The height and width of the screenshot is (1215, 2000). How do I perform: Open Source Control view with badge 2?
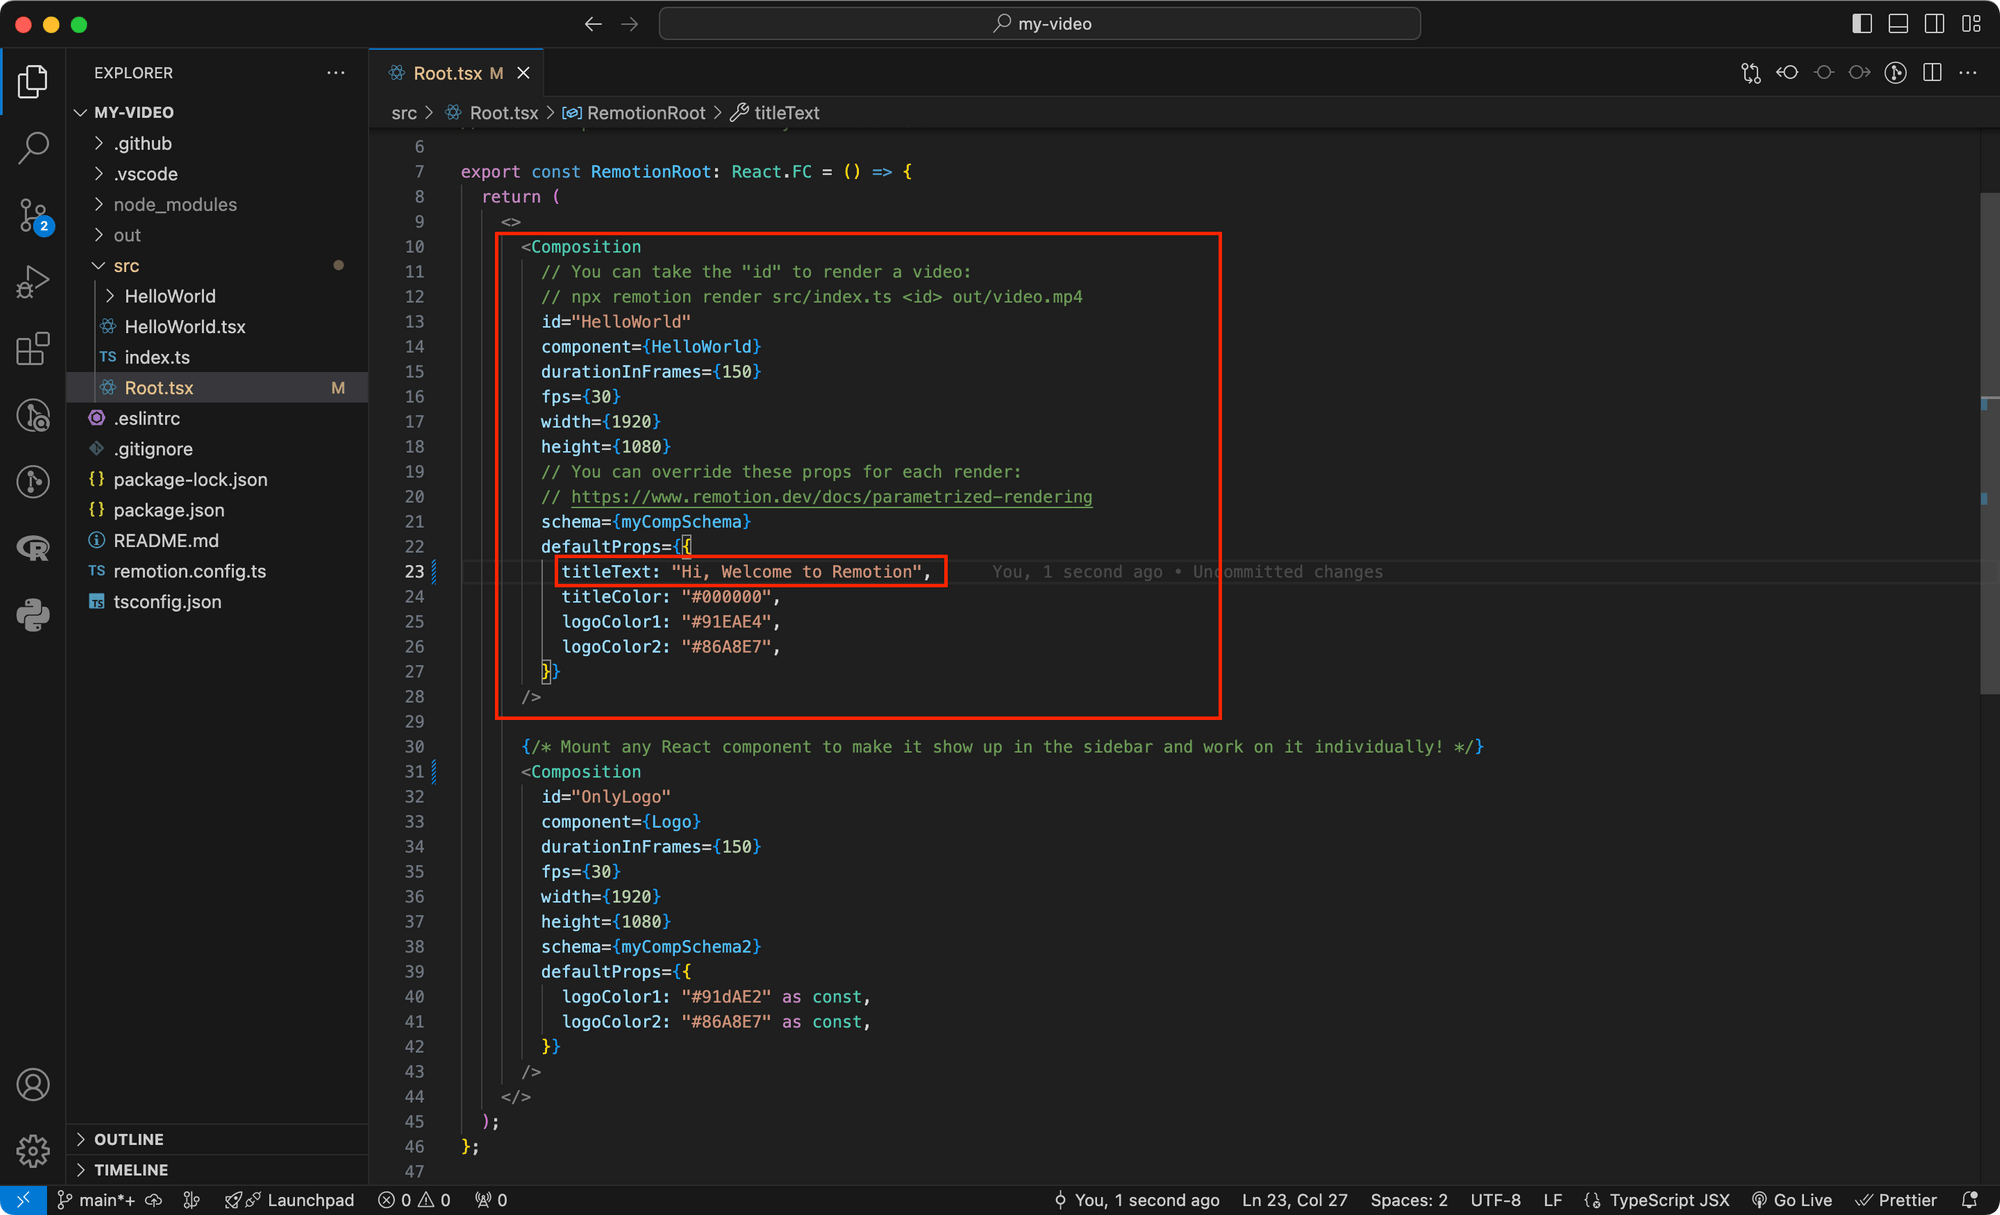pyautogui.click(x=33, y=215)
